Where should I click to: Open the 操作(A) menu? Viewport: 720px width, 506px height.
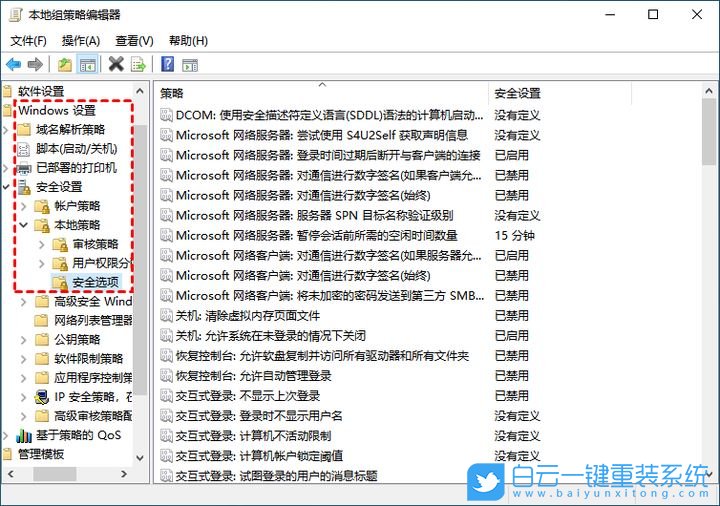(x=81, y=41)
